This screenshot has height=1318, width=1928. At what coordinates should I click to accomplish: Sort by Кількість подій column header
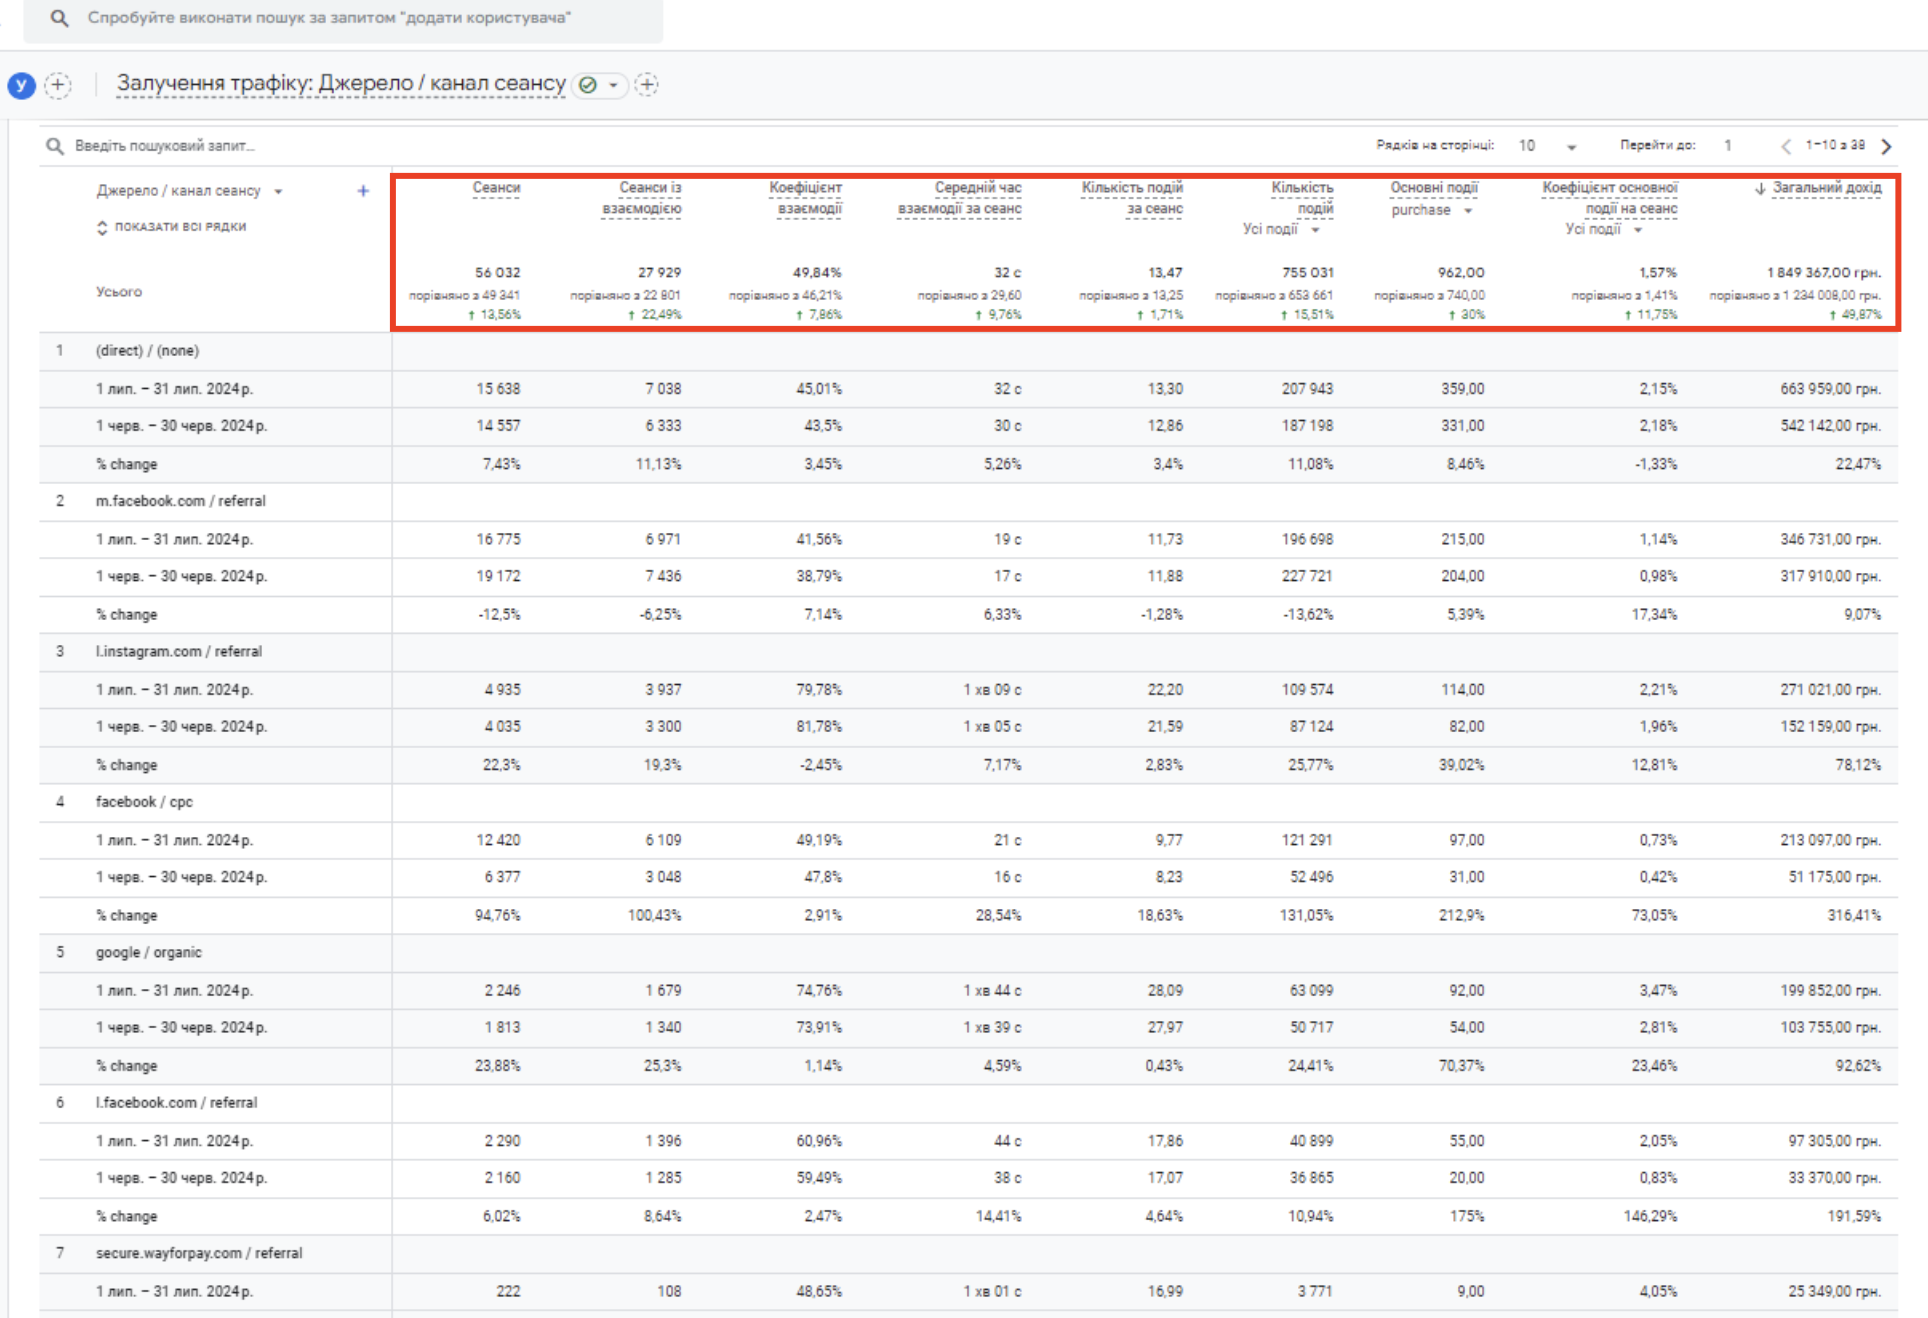(x=1302, y=198)
